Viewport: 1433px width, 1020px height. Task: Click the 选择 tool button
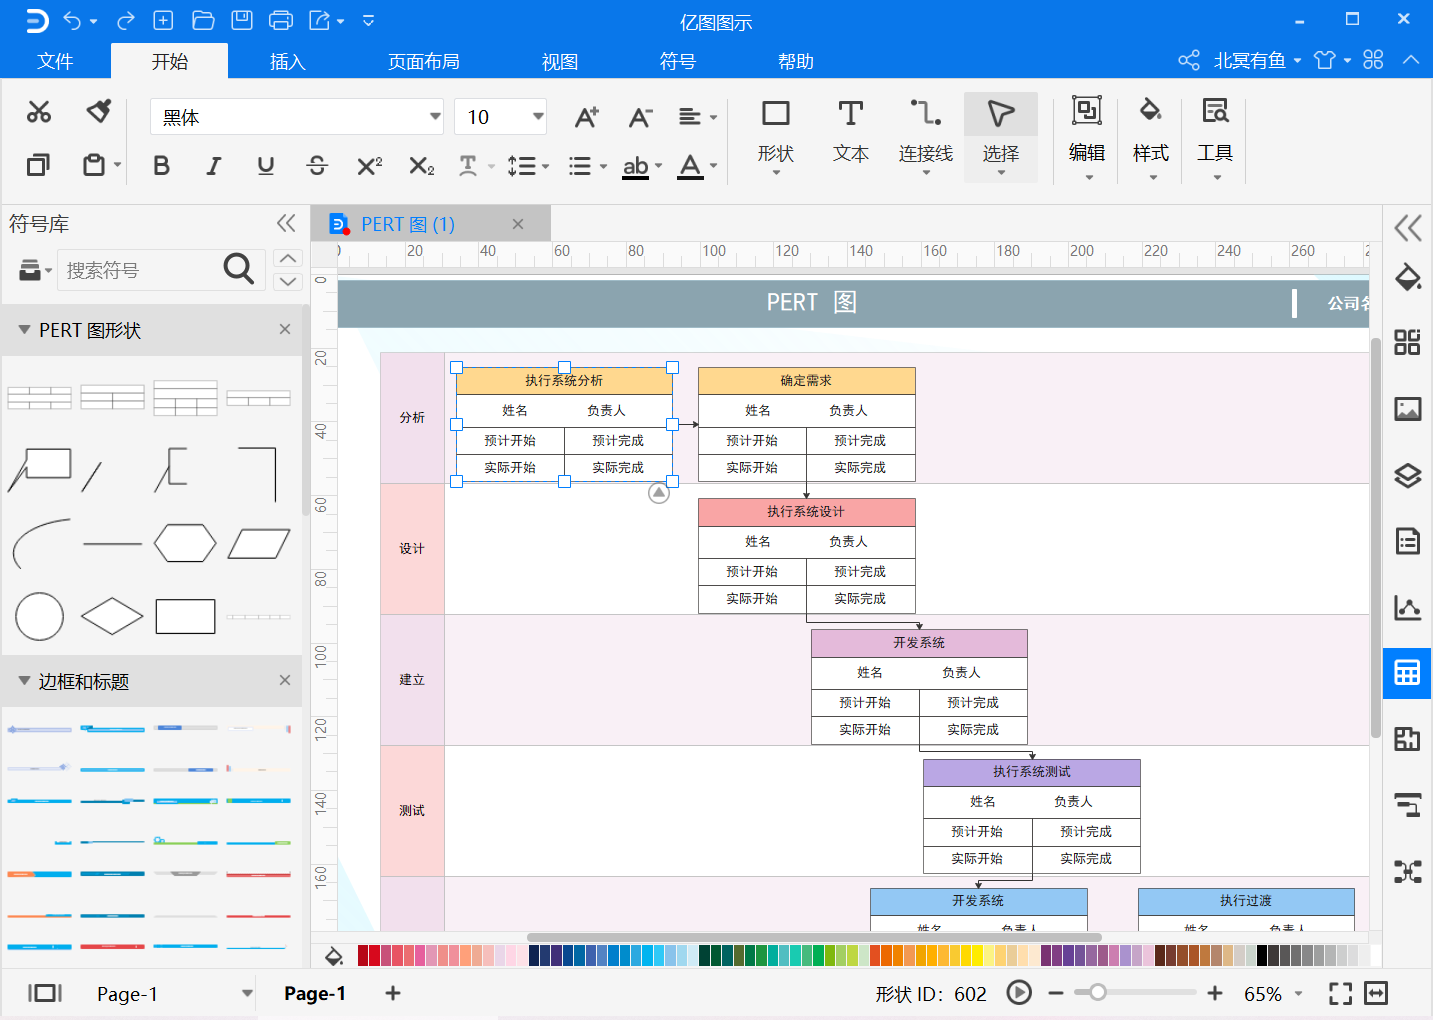click(1001, 136)
